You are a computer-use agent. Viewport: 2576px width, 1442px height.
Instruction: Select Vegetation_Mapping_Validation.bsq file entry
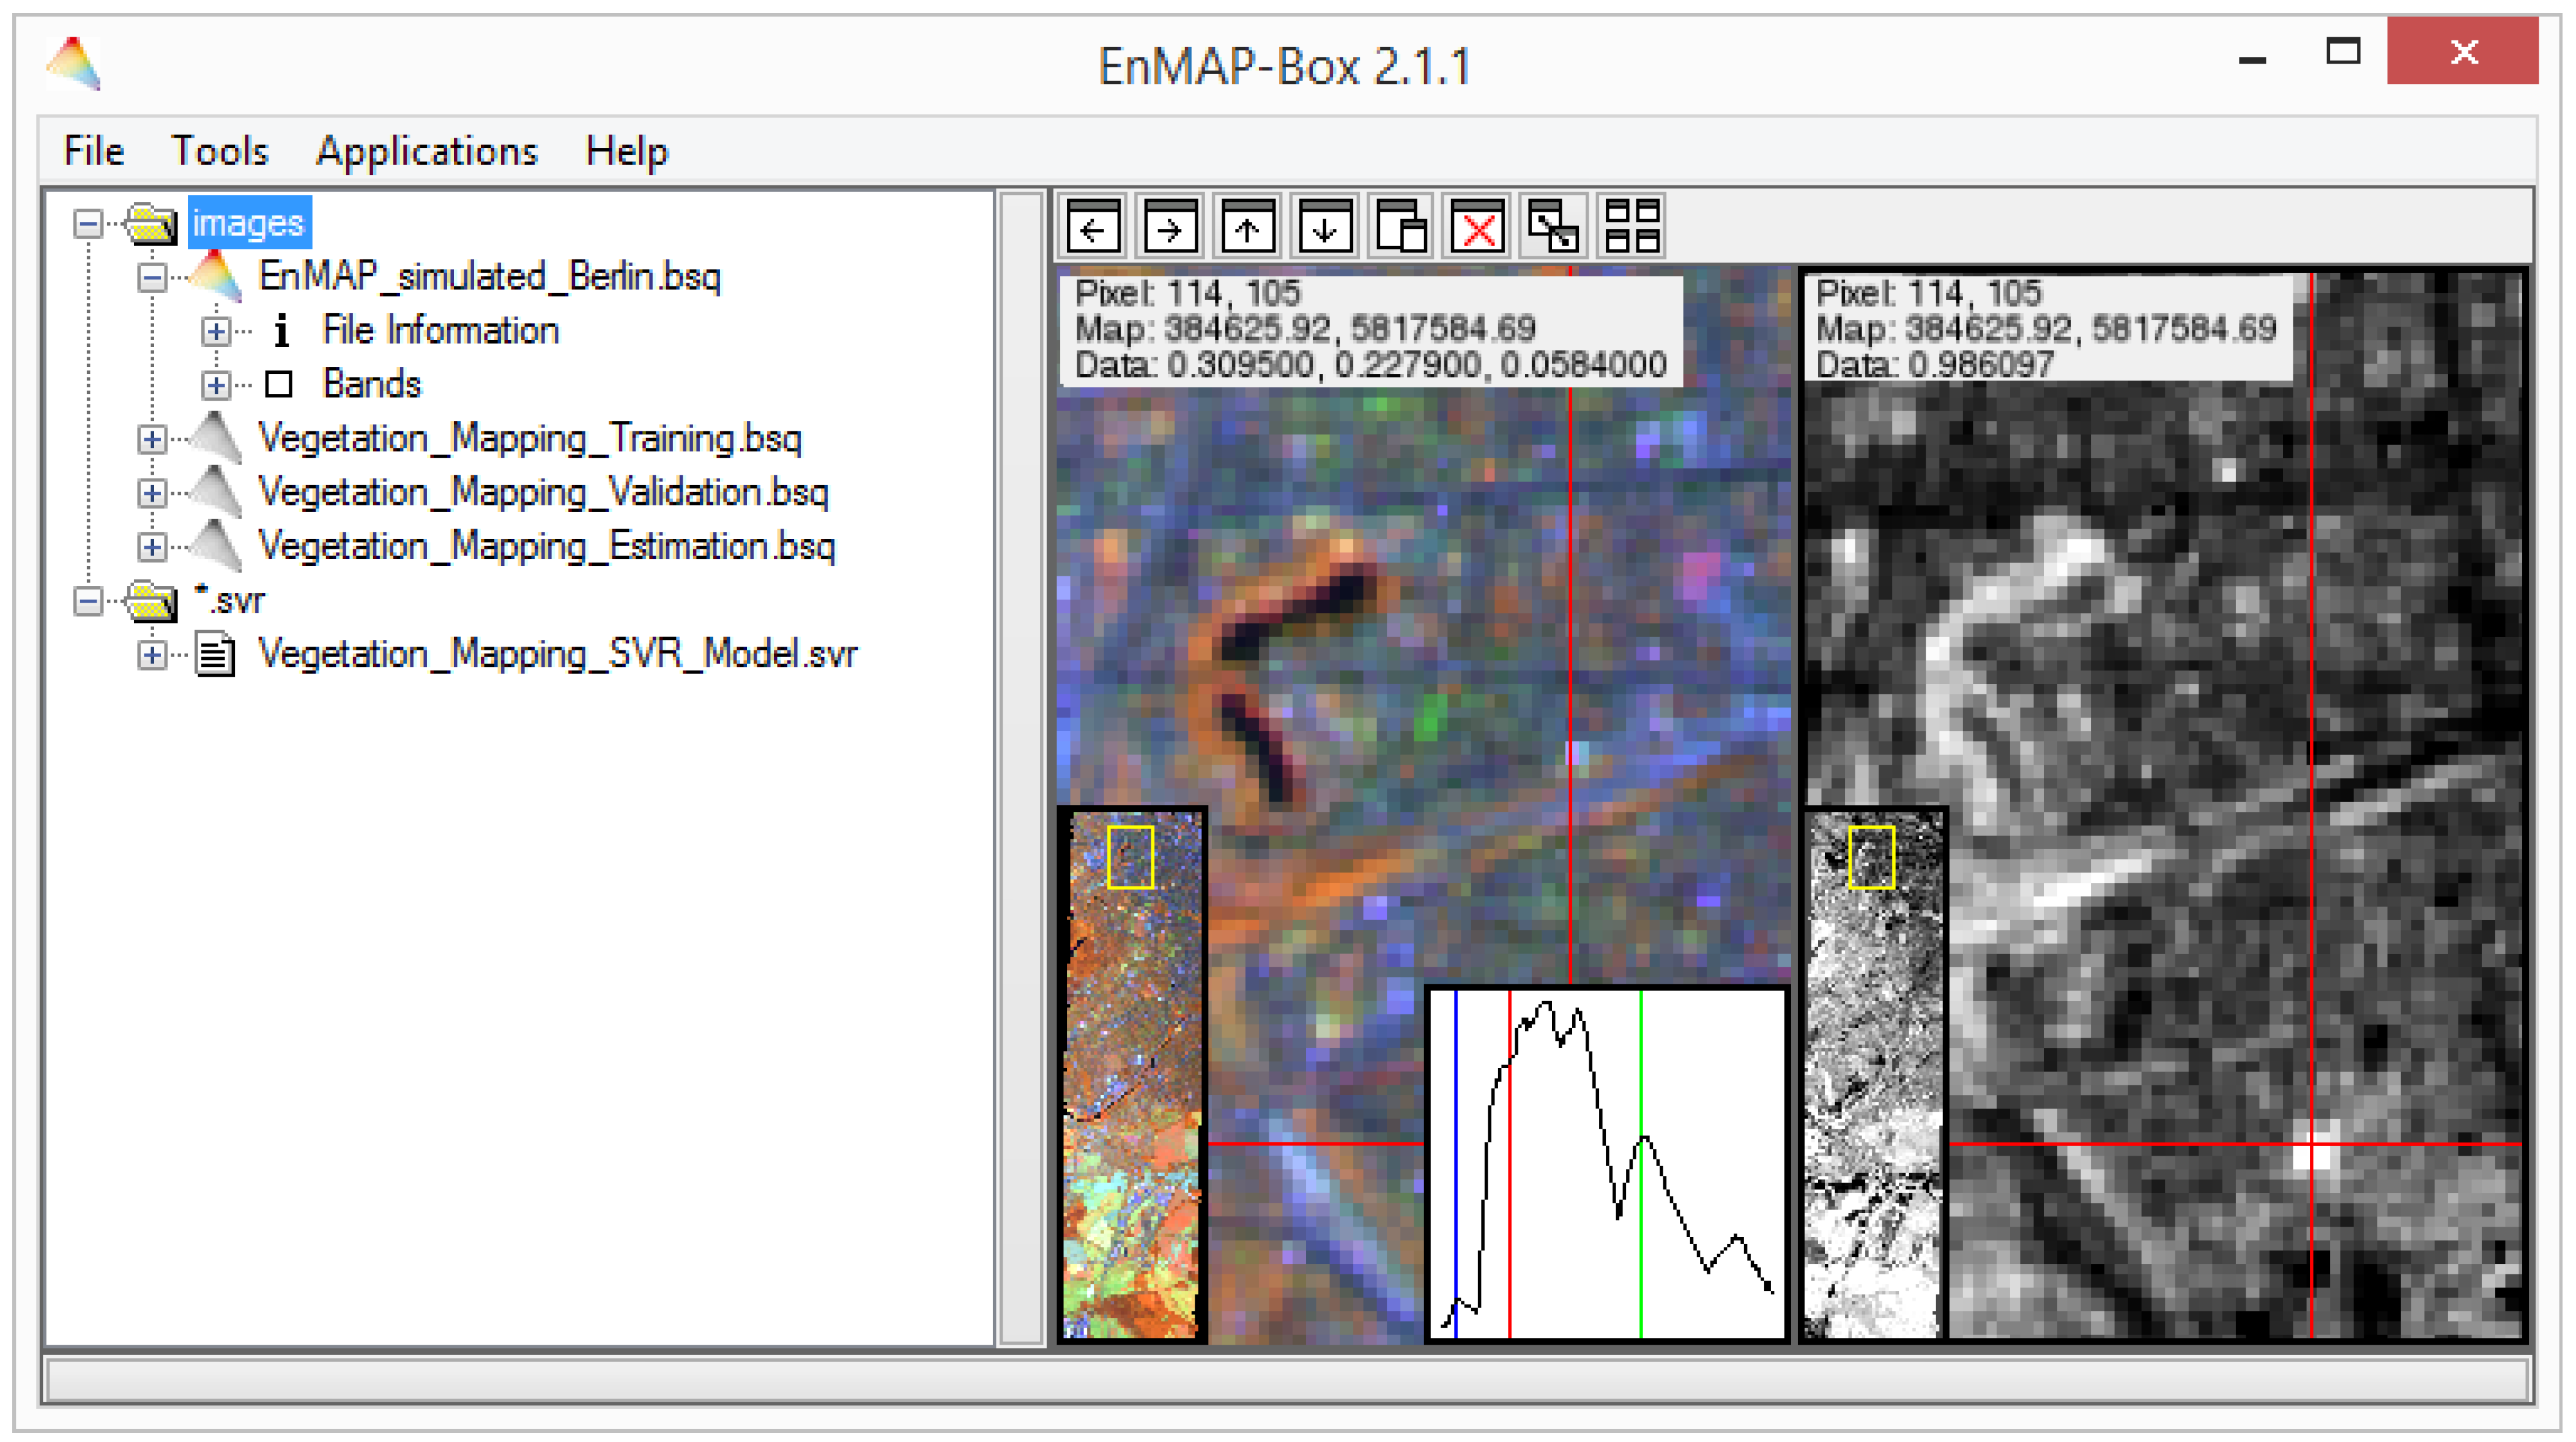pos(543,493)
